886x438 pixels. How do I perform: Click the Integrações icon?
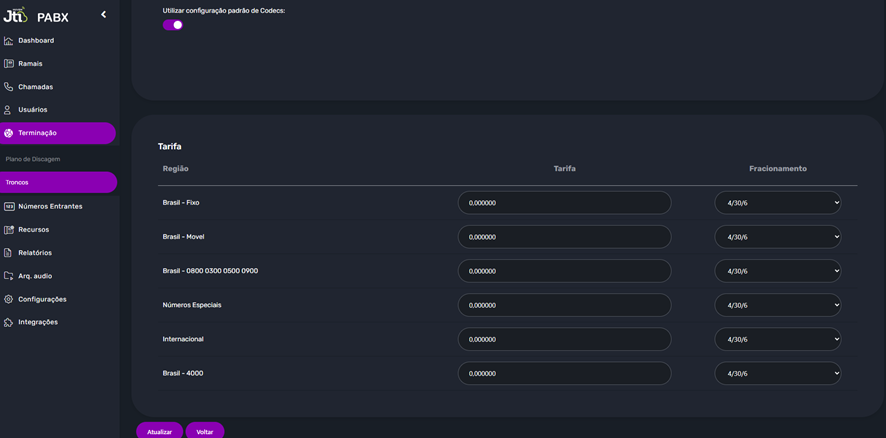(9, 322)
